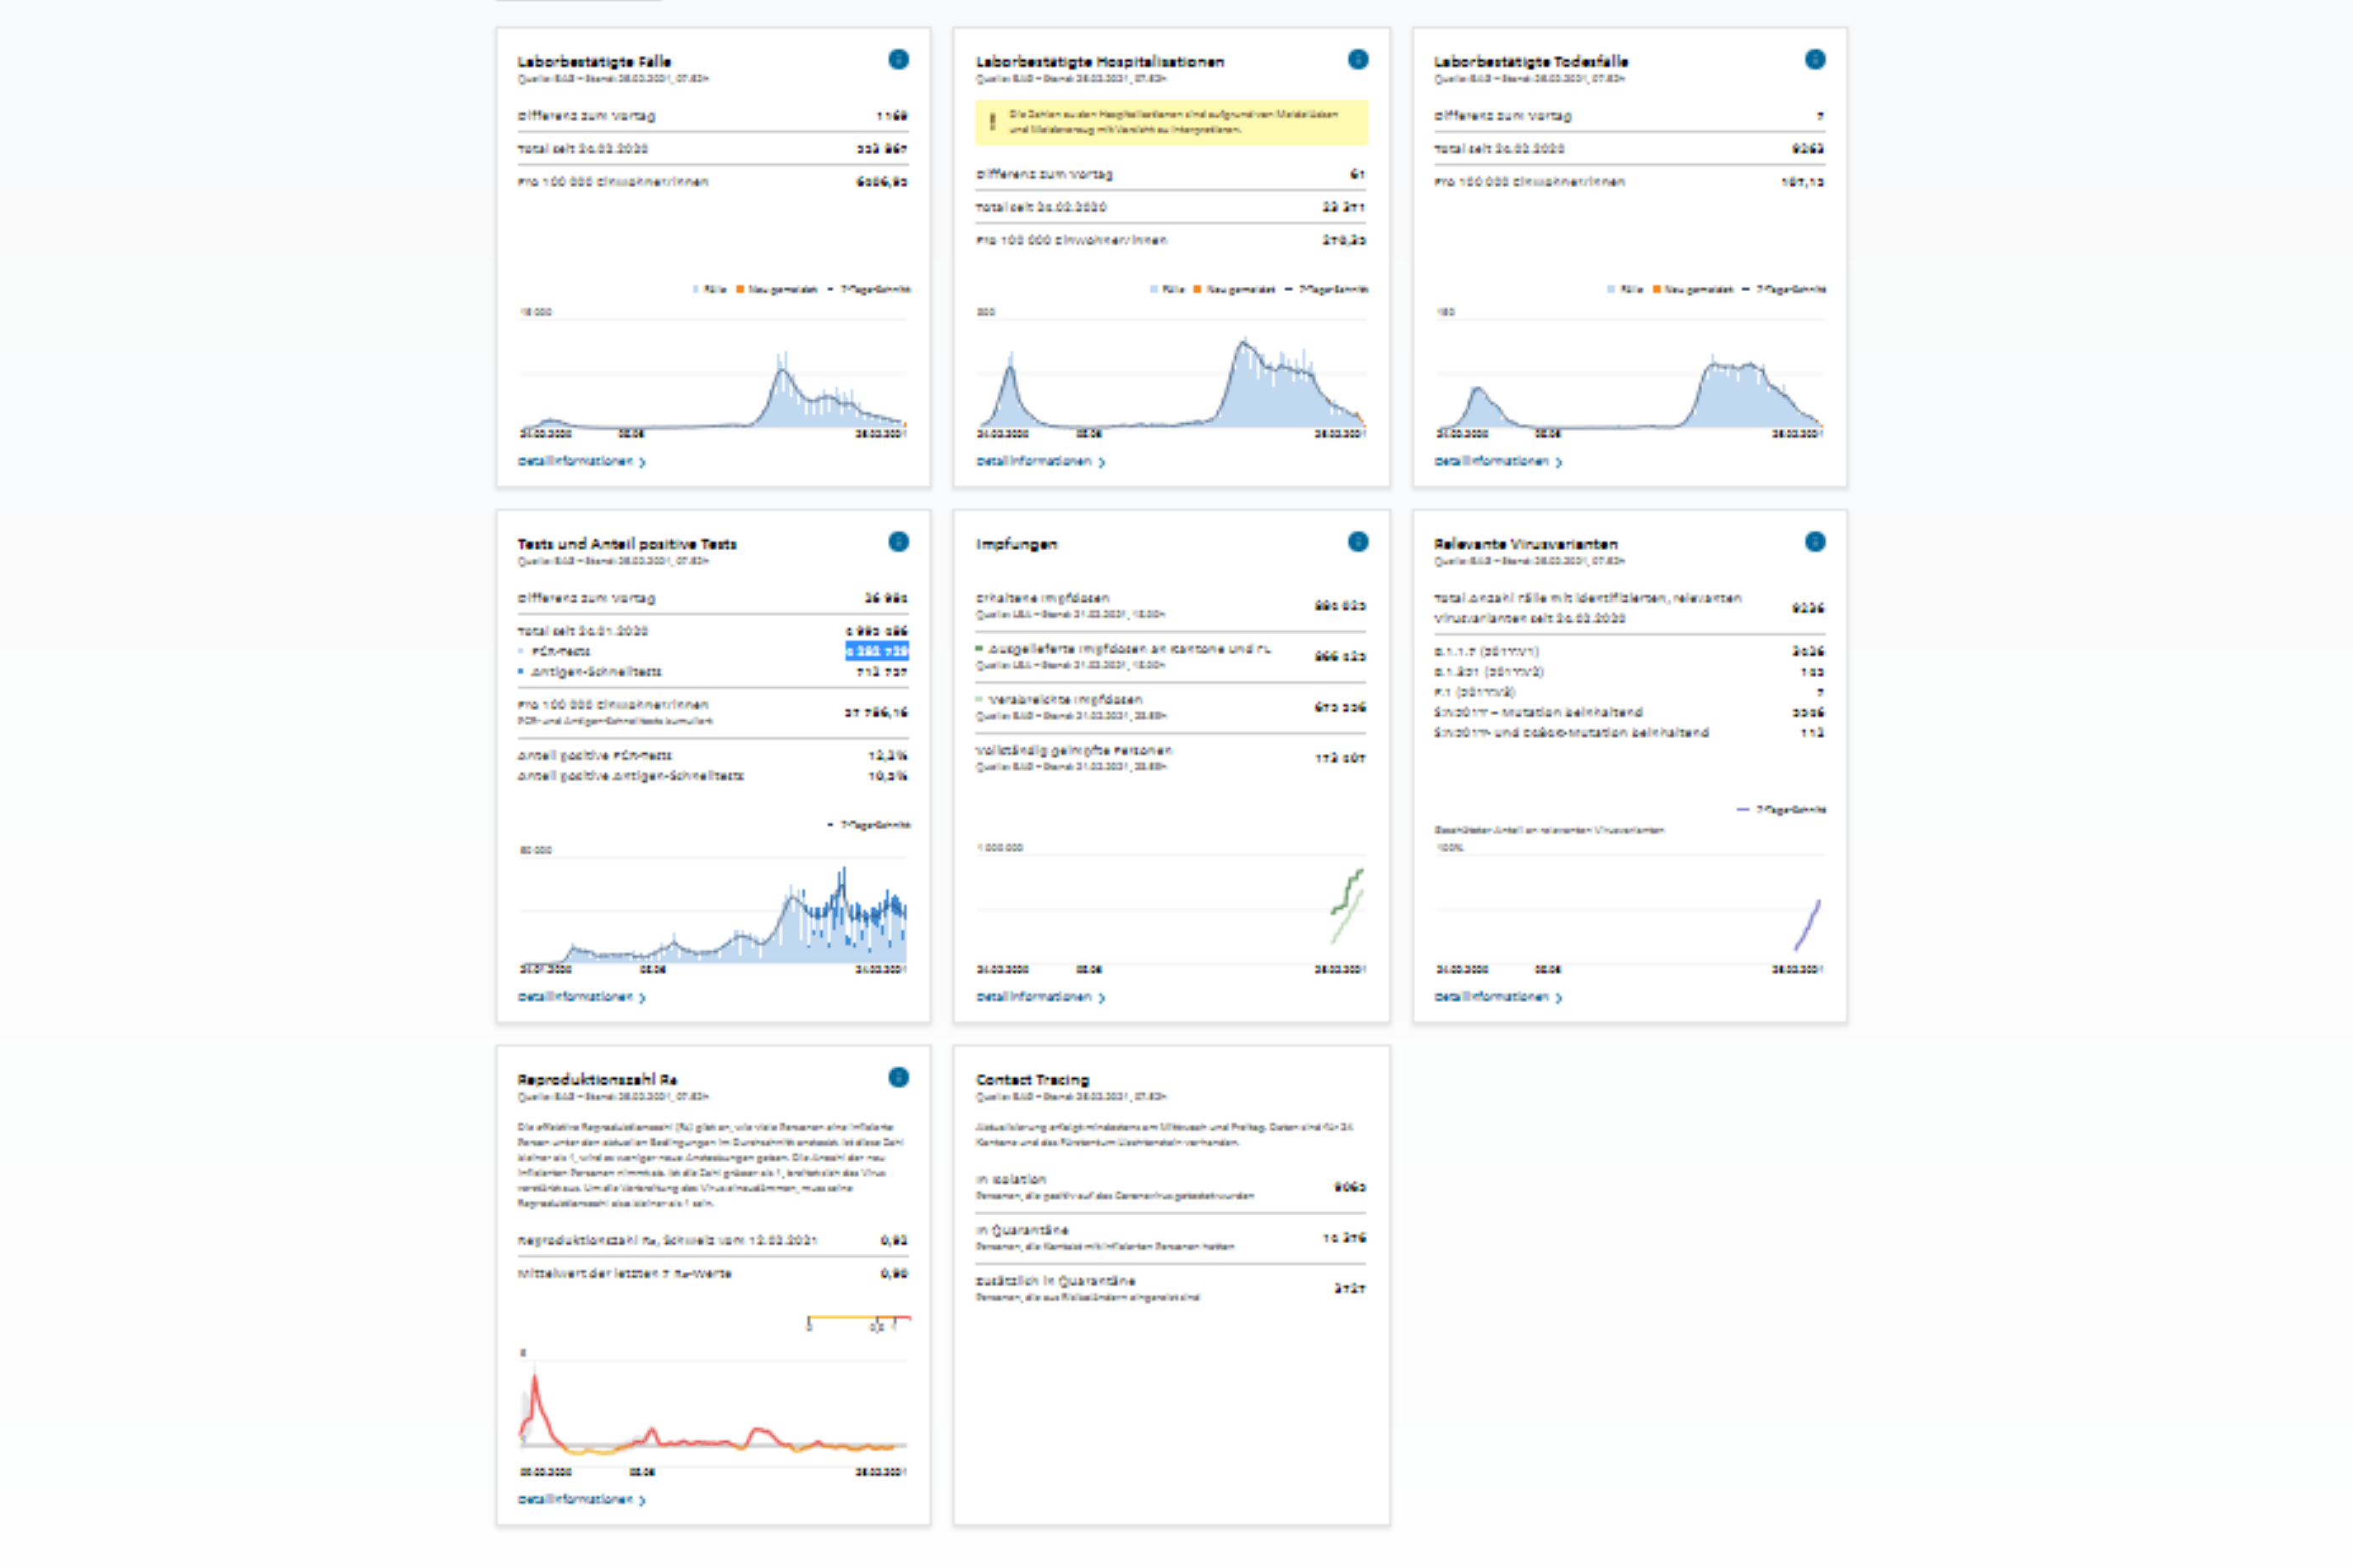The height and width of the screenshot is (1568, 2353).
Task: Click info icon on Reproduktionszahl Re card
Action: [x=898, y=1077]
